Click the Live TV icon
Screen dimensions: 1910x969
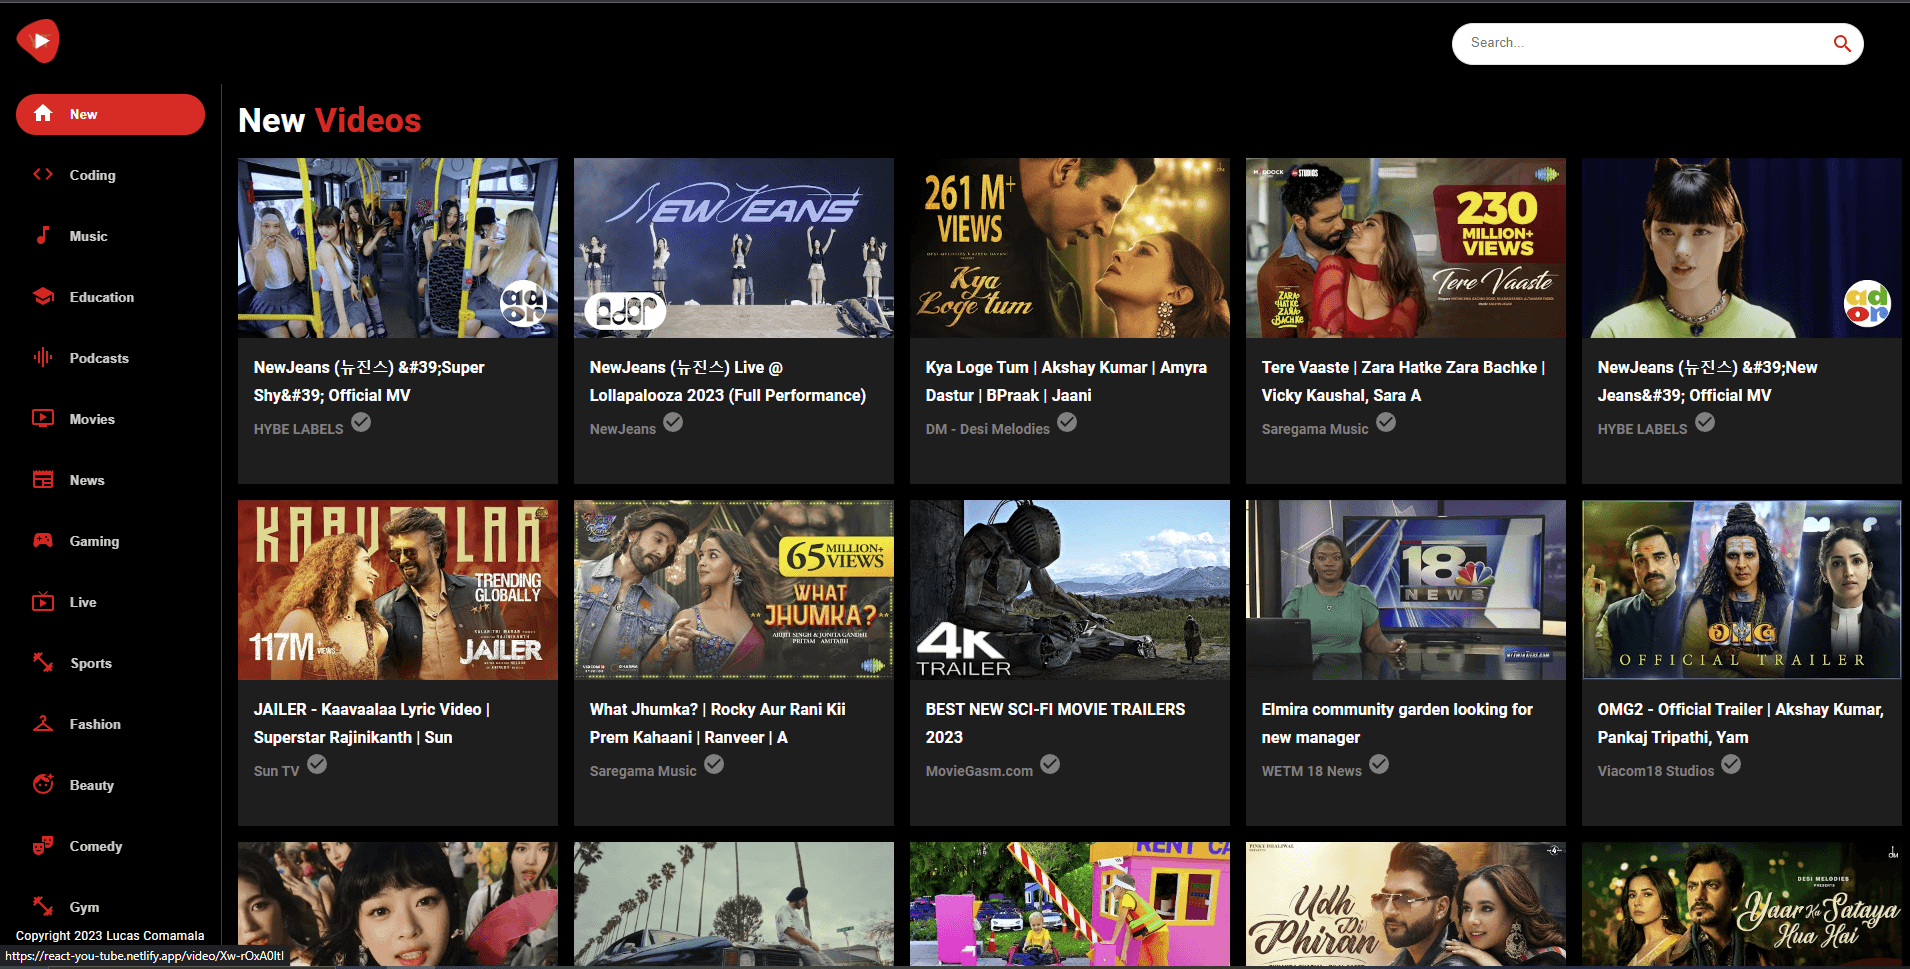pyautogui.click(x=43, y=602)
